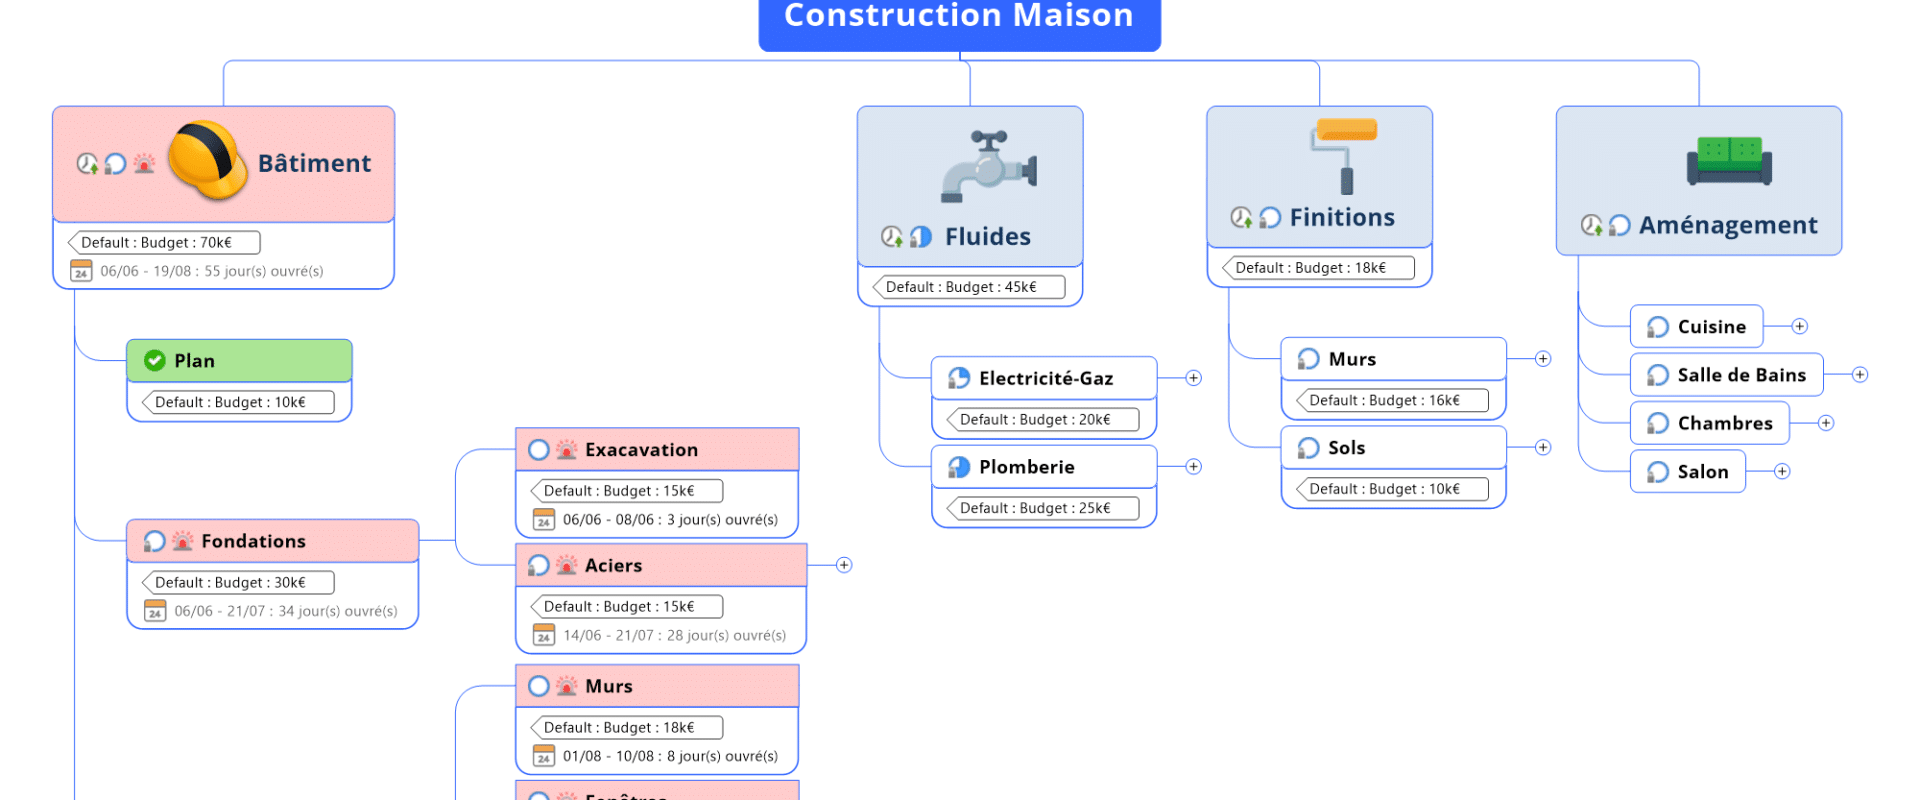The width and height of the screenshot is (1920, 800).
Task: Click the paint roller icon on Finitions
Action: 1346,155
